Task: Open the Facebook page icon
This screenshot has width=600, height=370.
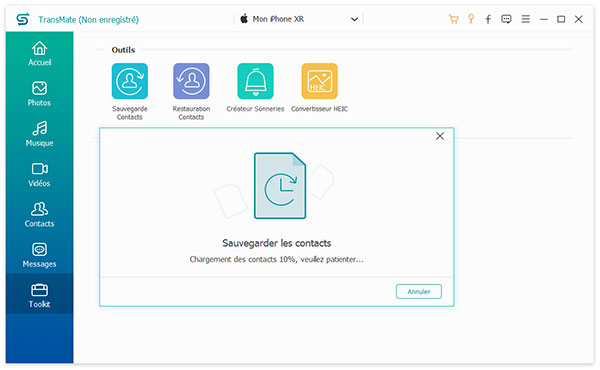Action: (x=488, y=19)
